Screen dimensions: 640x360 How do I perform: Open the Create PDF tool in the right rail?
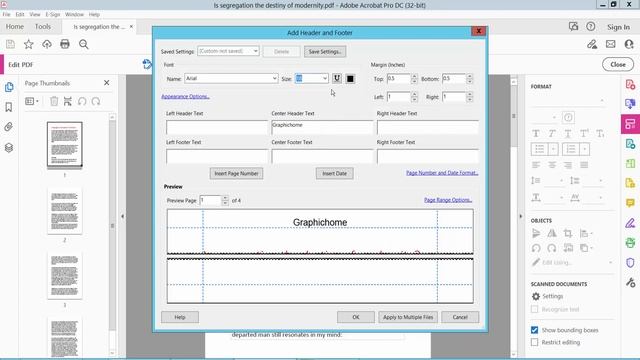click(630, 85)
